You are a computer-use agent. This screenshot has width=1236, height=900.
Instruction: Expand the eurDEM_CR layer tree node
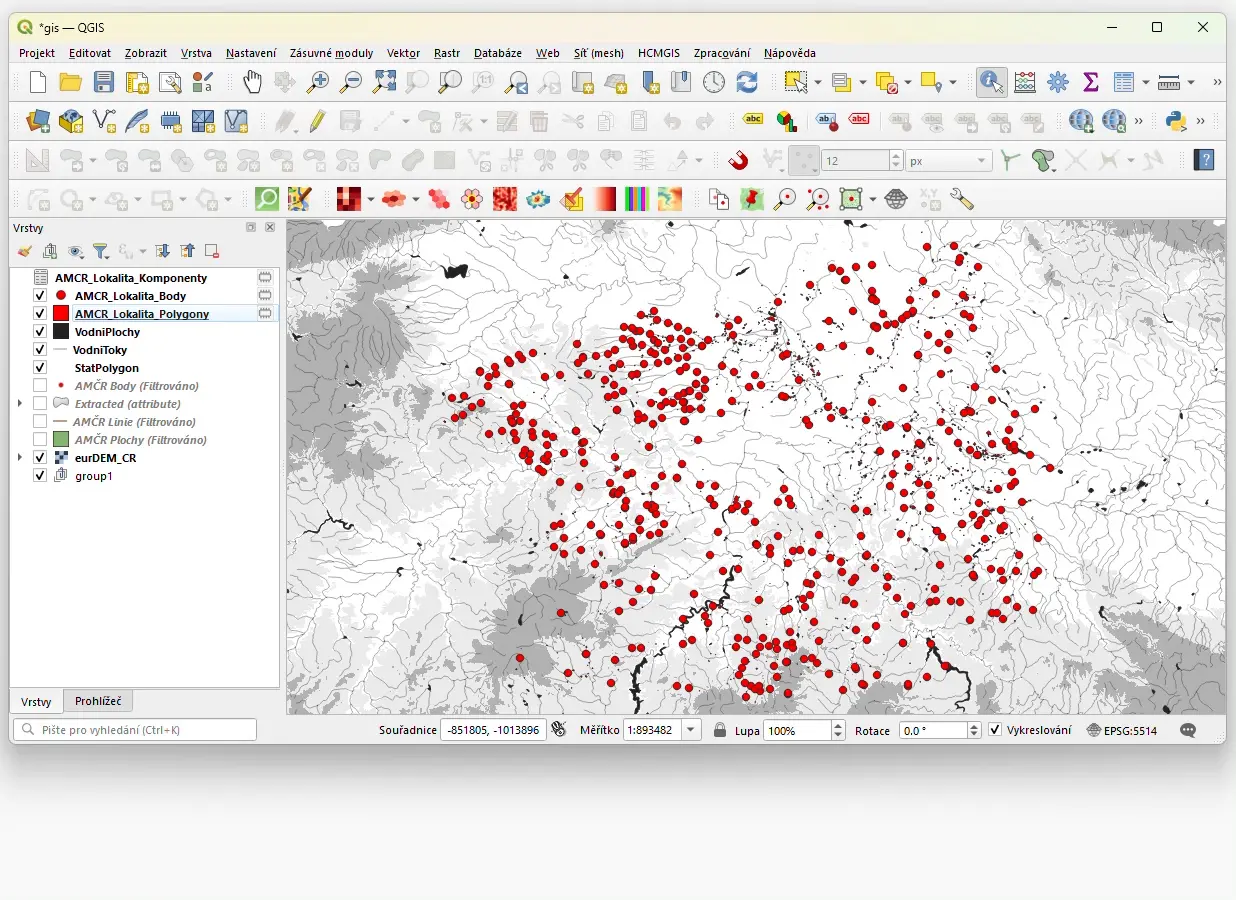pos(20,458)
